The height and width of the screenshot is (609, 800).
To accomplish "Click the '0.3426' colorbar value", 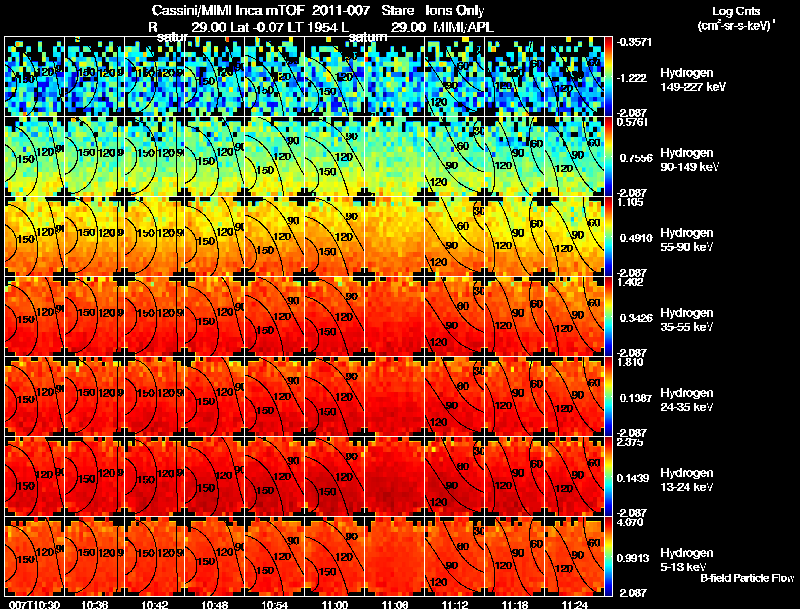I will pyautogui.click(x=636, y=318).
